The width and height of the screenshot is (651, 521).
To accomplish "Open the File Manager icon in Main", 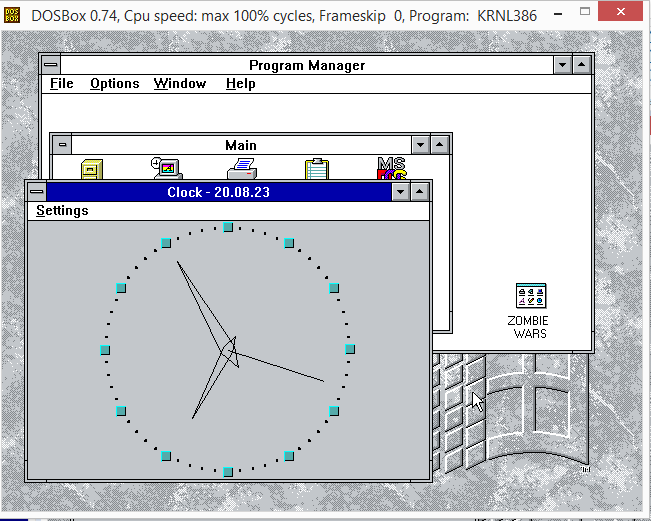I will point(92,168).
